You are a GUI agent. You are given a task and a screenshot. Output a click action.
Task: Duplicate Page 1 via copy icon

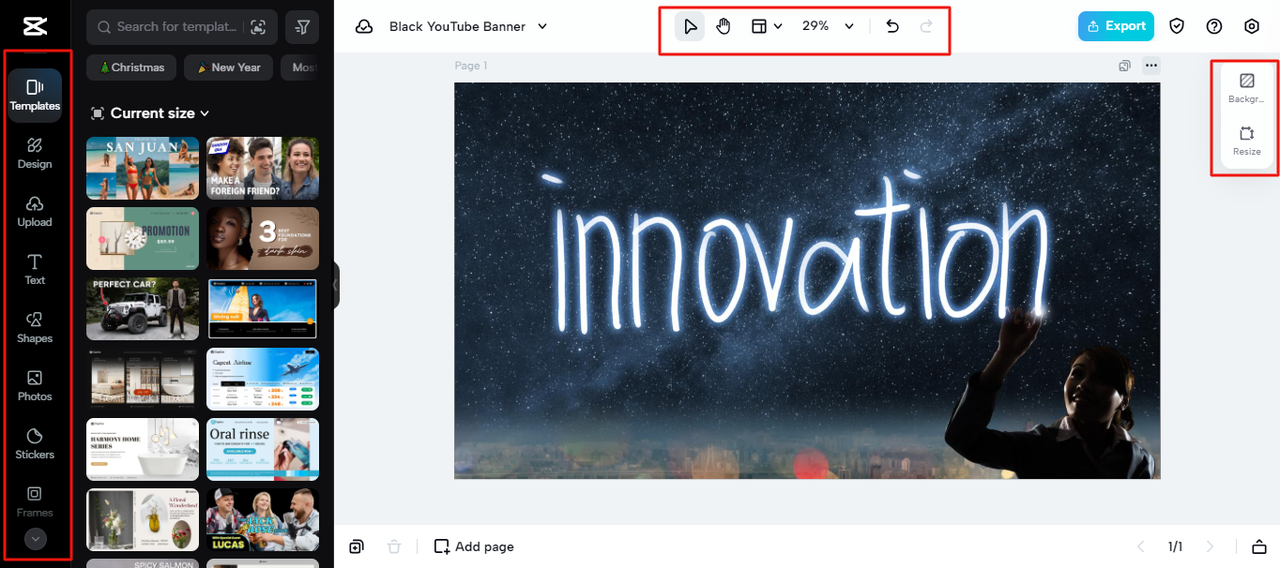[1125, 66]
